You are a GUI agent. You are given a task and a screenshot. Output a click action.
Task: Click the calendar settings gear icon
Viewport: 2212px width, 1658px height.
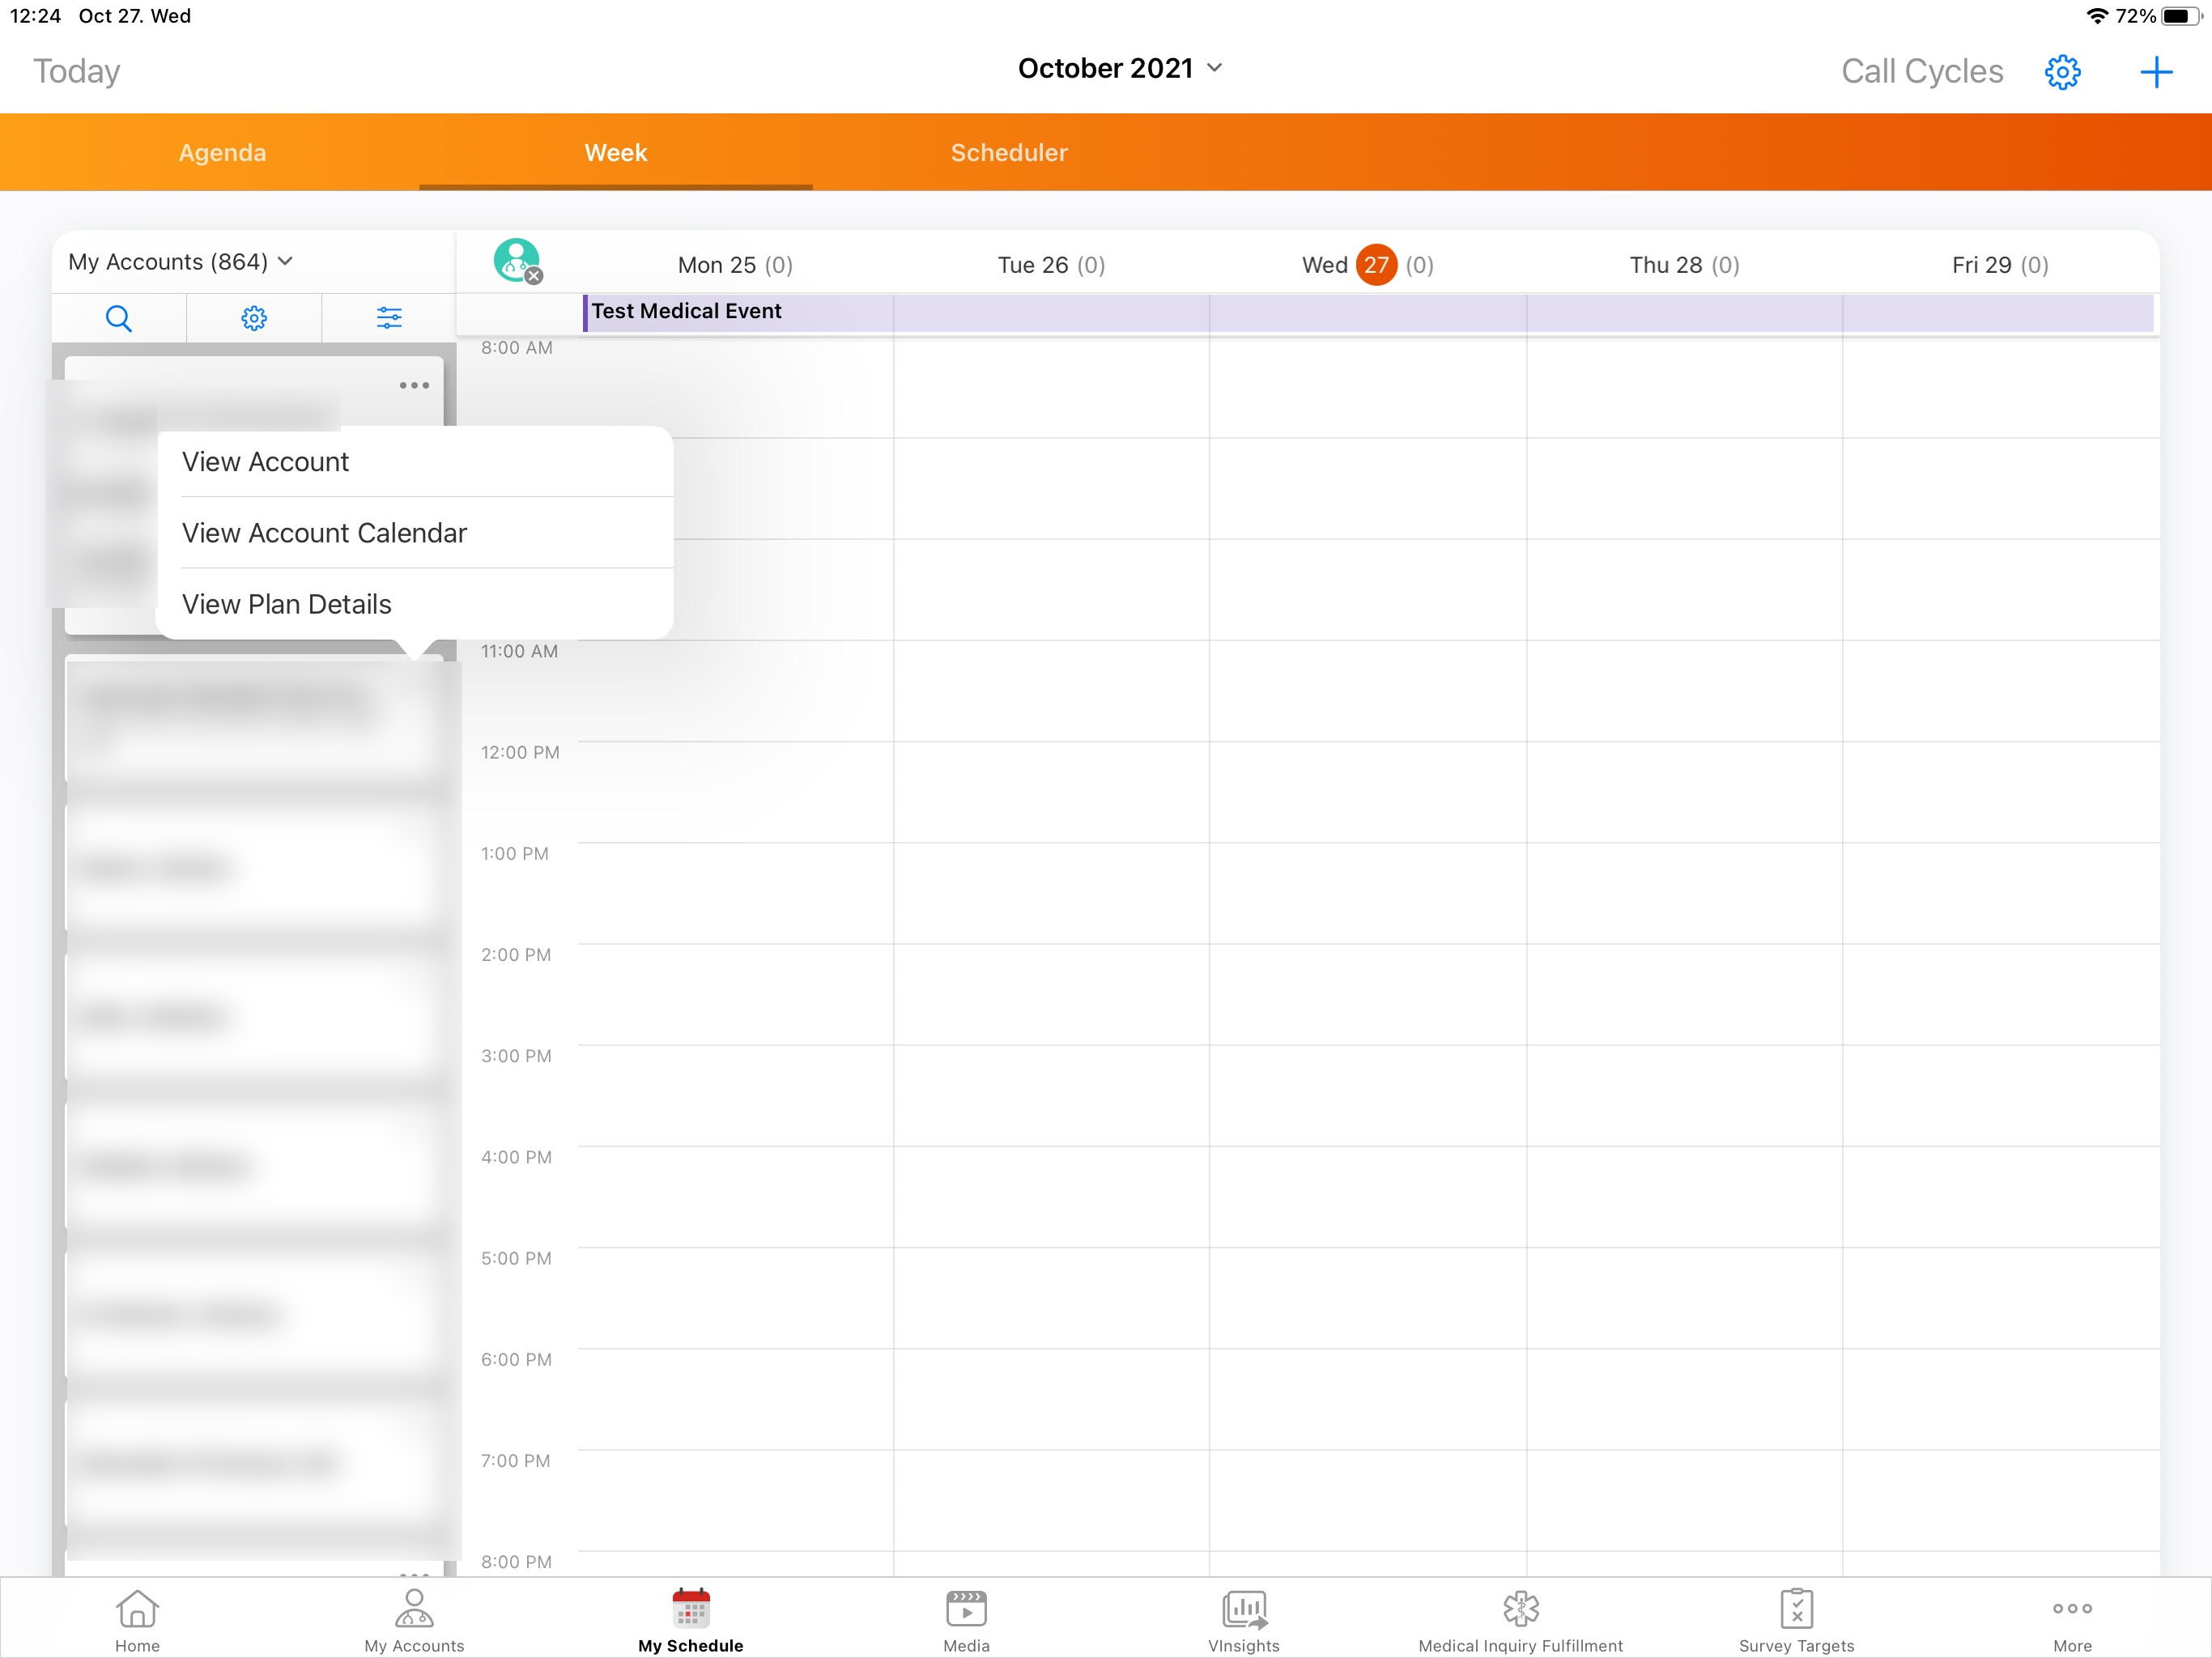coord(2062,72)
